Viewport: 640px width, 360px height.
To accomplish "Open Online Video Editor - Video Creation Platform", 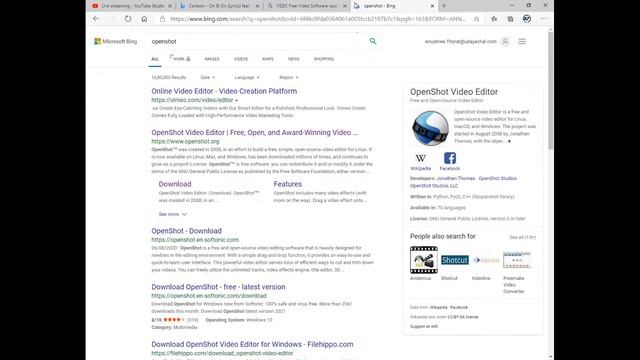I will 224,91.
